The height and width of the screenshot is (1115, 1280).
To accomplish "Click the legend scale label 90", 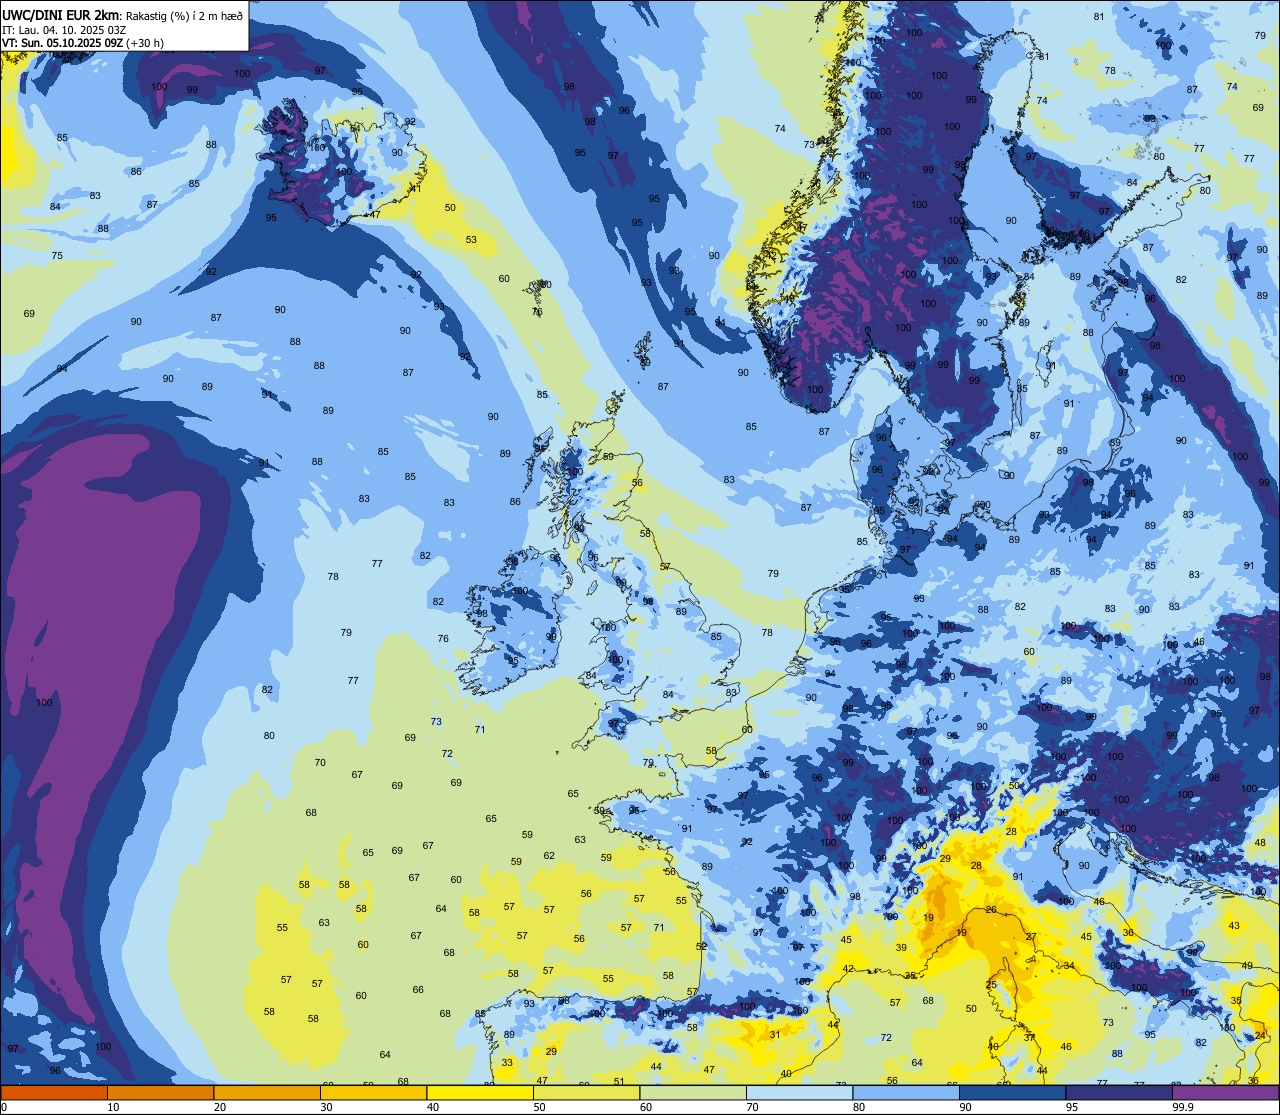I will tap(965, 1107).
